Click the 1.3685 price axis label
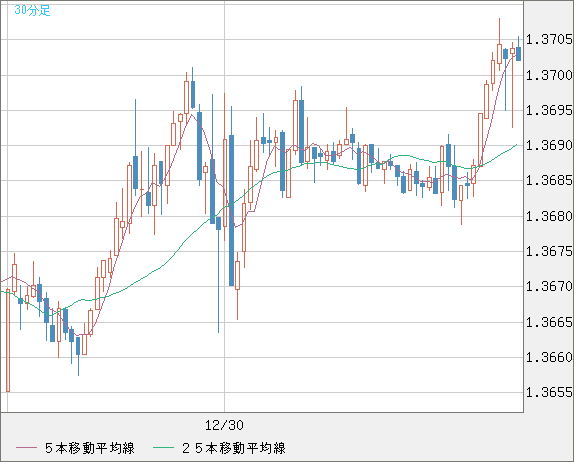574x462 pixels. 549,180
